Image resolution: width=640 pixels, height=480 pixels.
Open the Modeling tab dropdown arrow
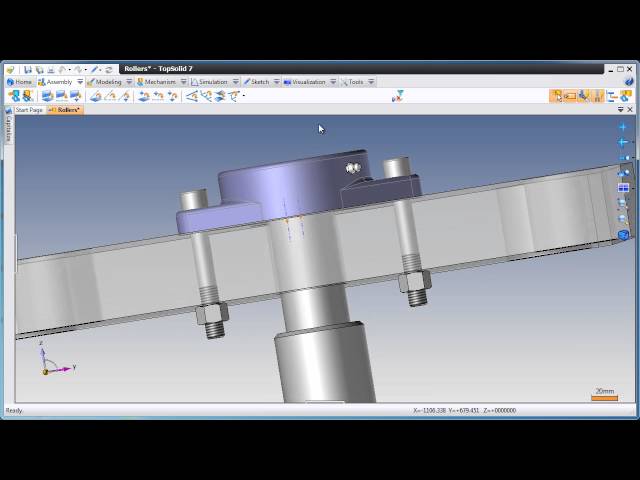(x=129, y=82)
